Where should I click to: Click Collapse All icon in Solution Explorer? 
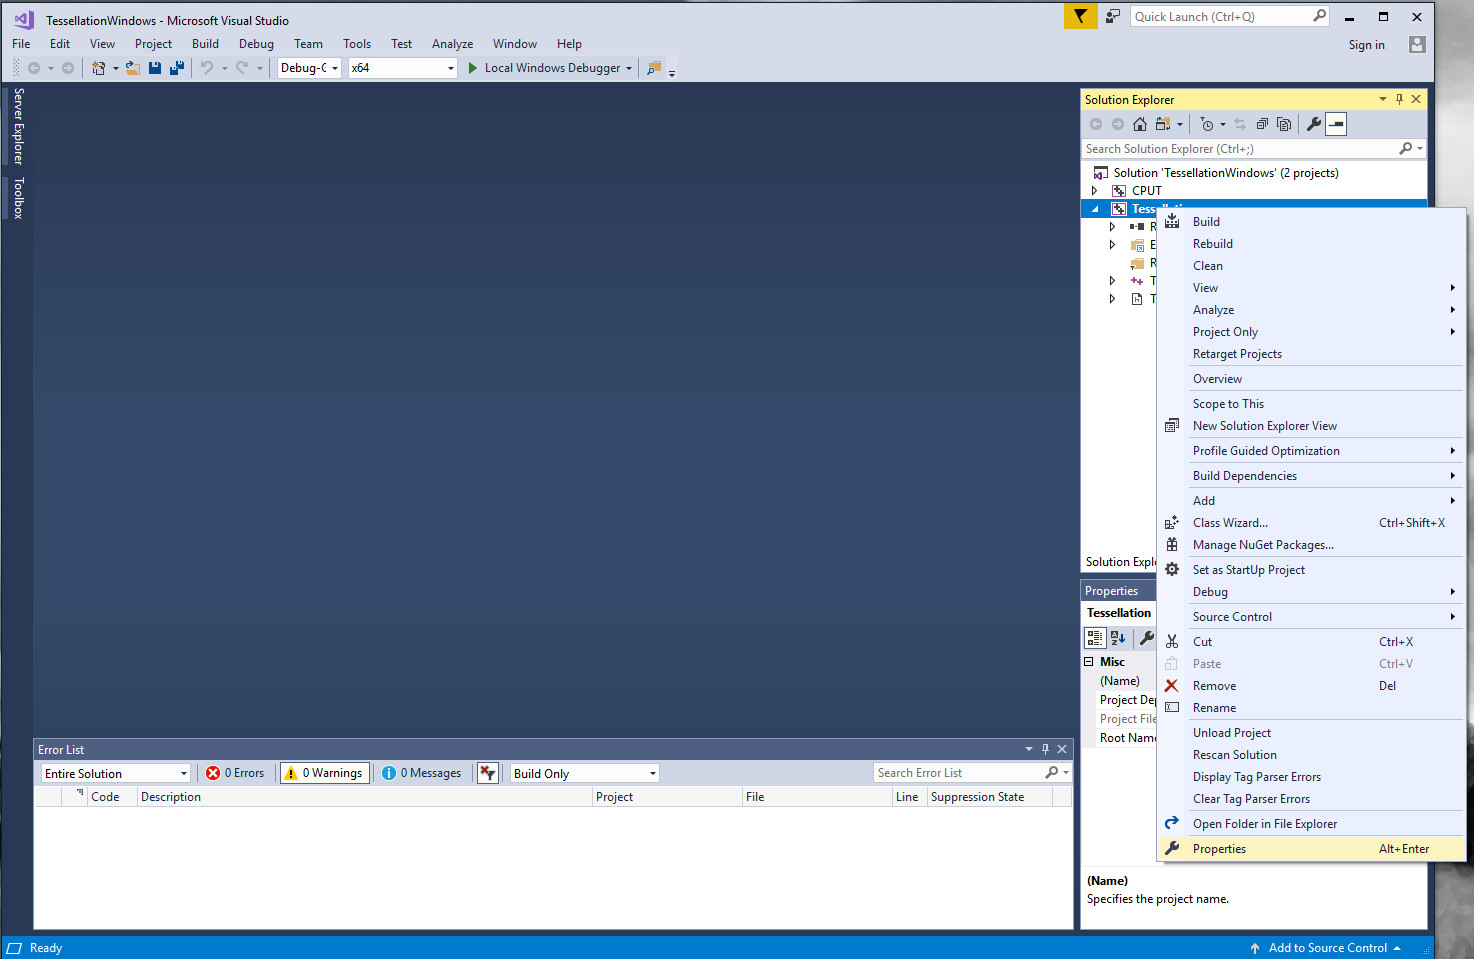coord(1262,124)
